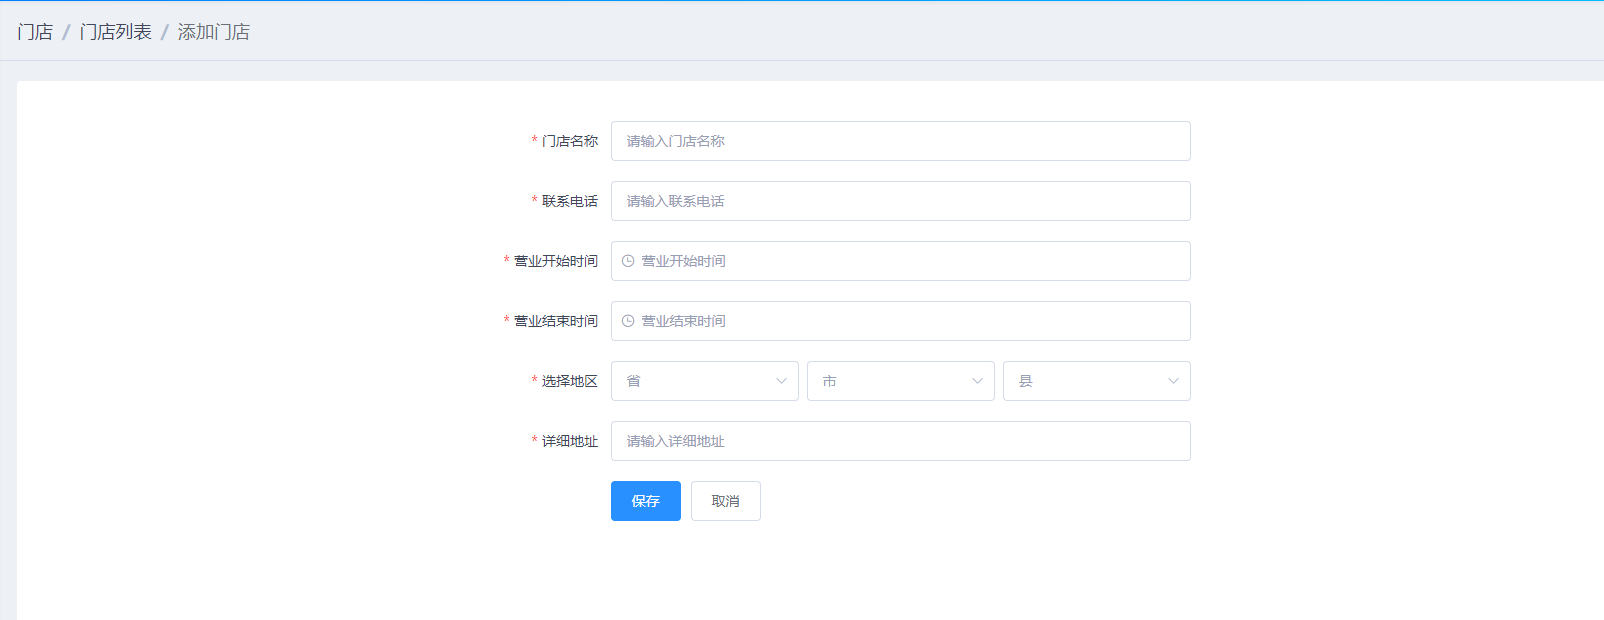Click the chevron arrow of 省 selector
1604x620 pixels.
pos(781,381)
